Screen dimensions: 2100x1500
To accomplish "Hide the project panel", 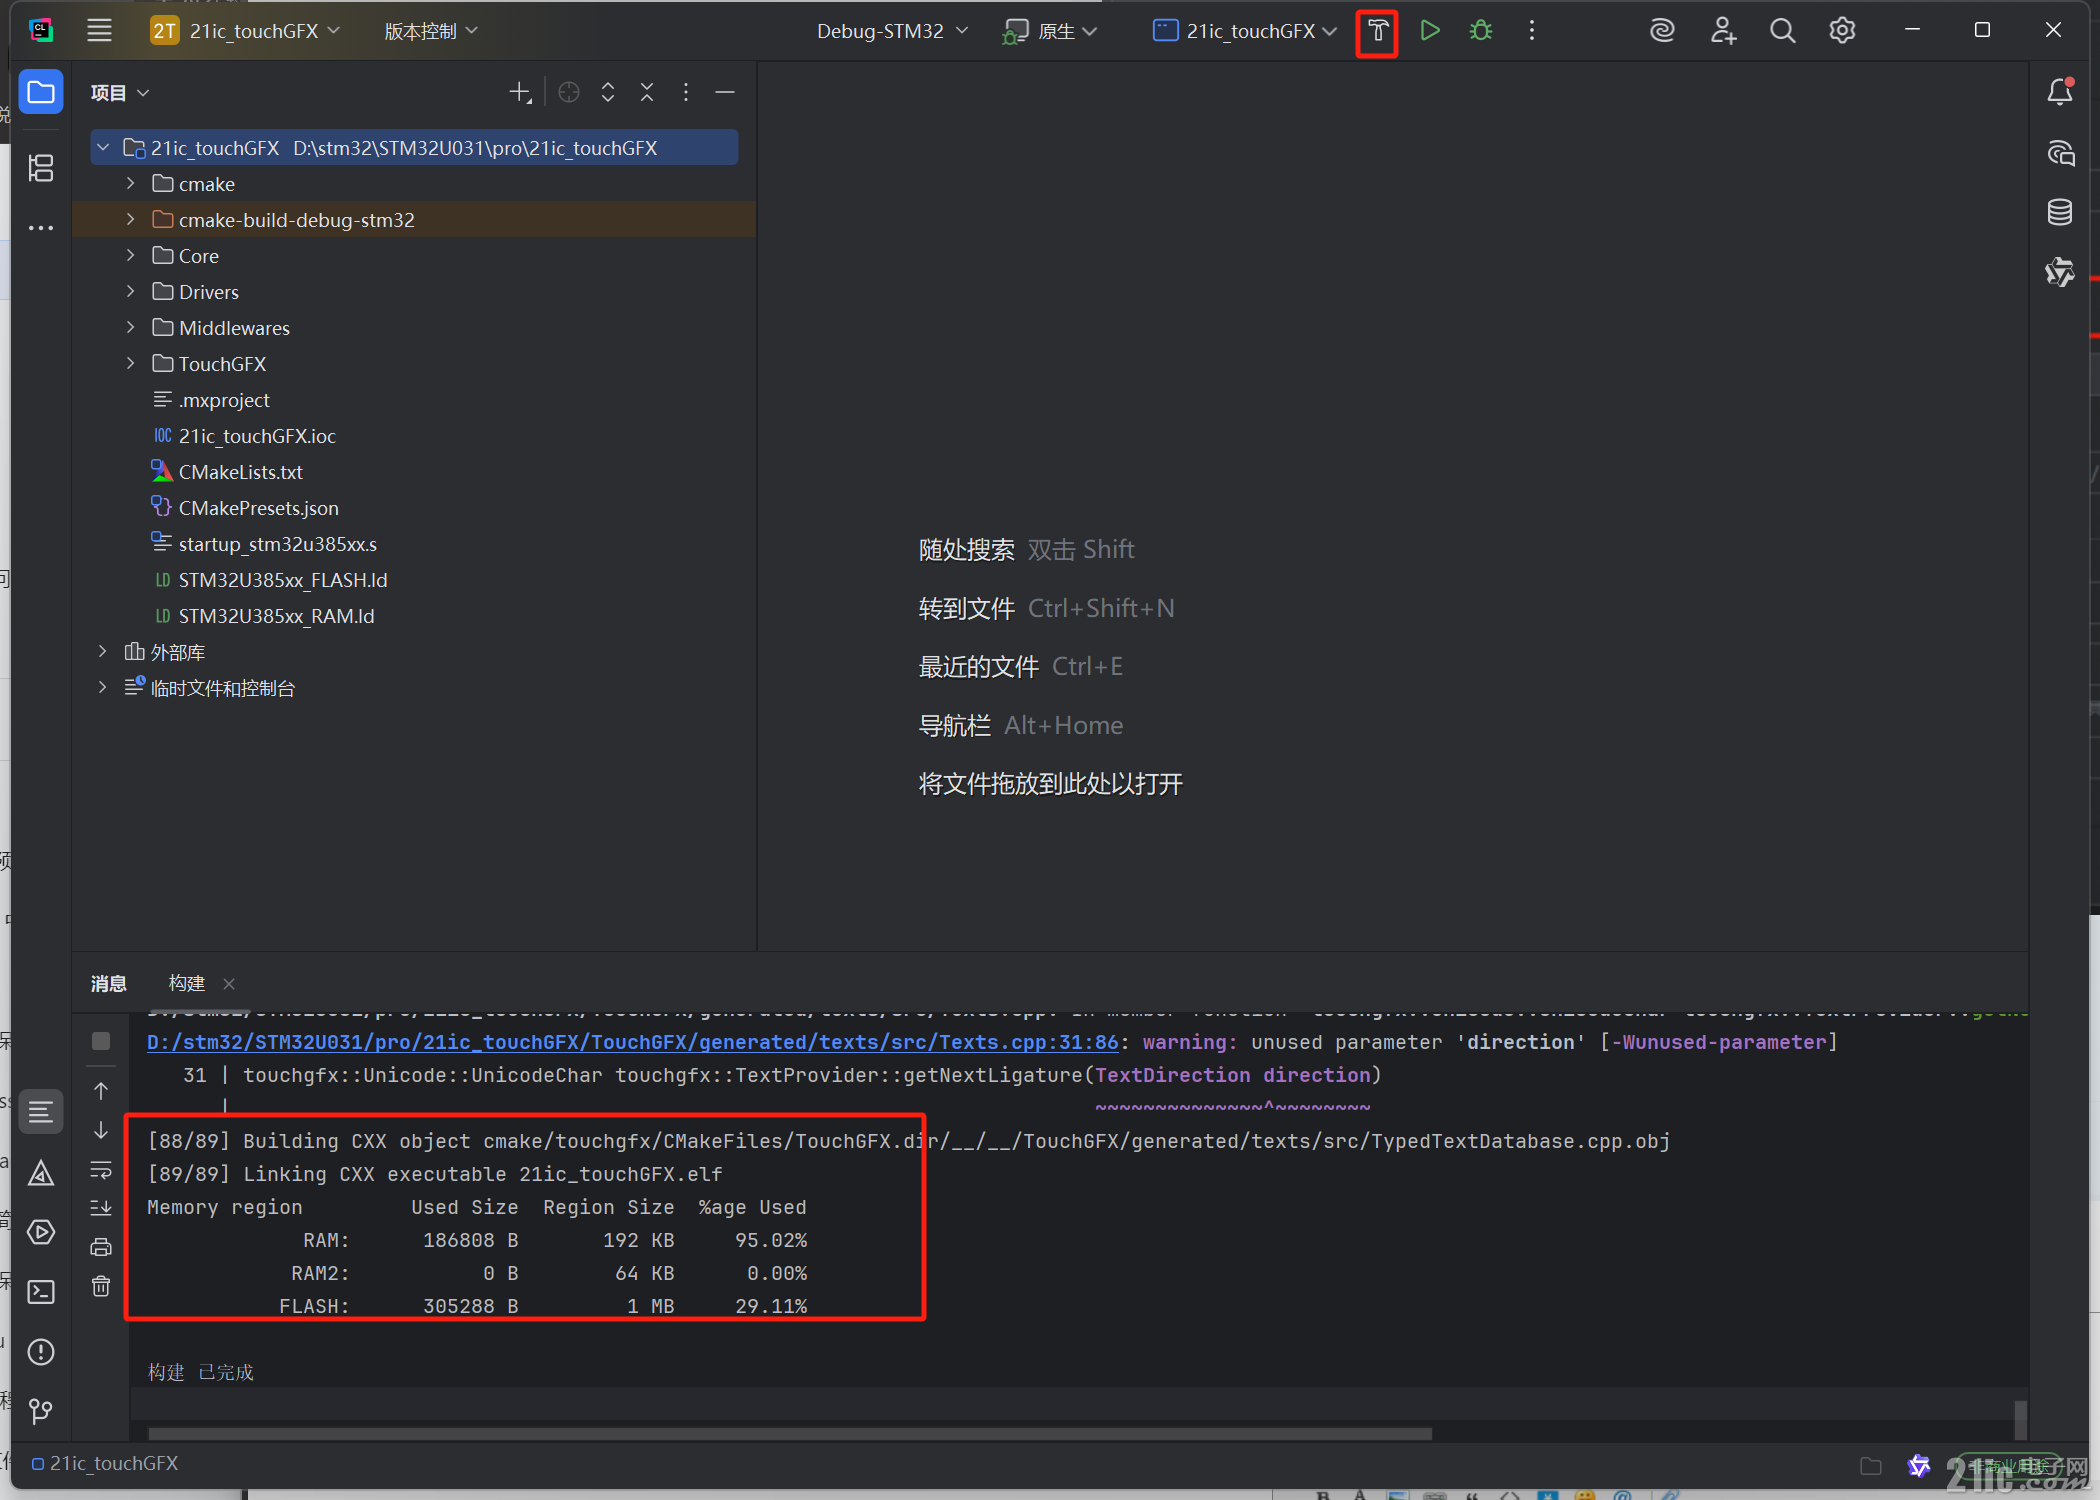I will 725,93.
